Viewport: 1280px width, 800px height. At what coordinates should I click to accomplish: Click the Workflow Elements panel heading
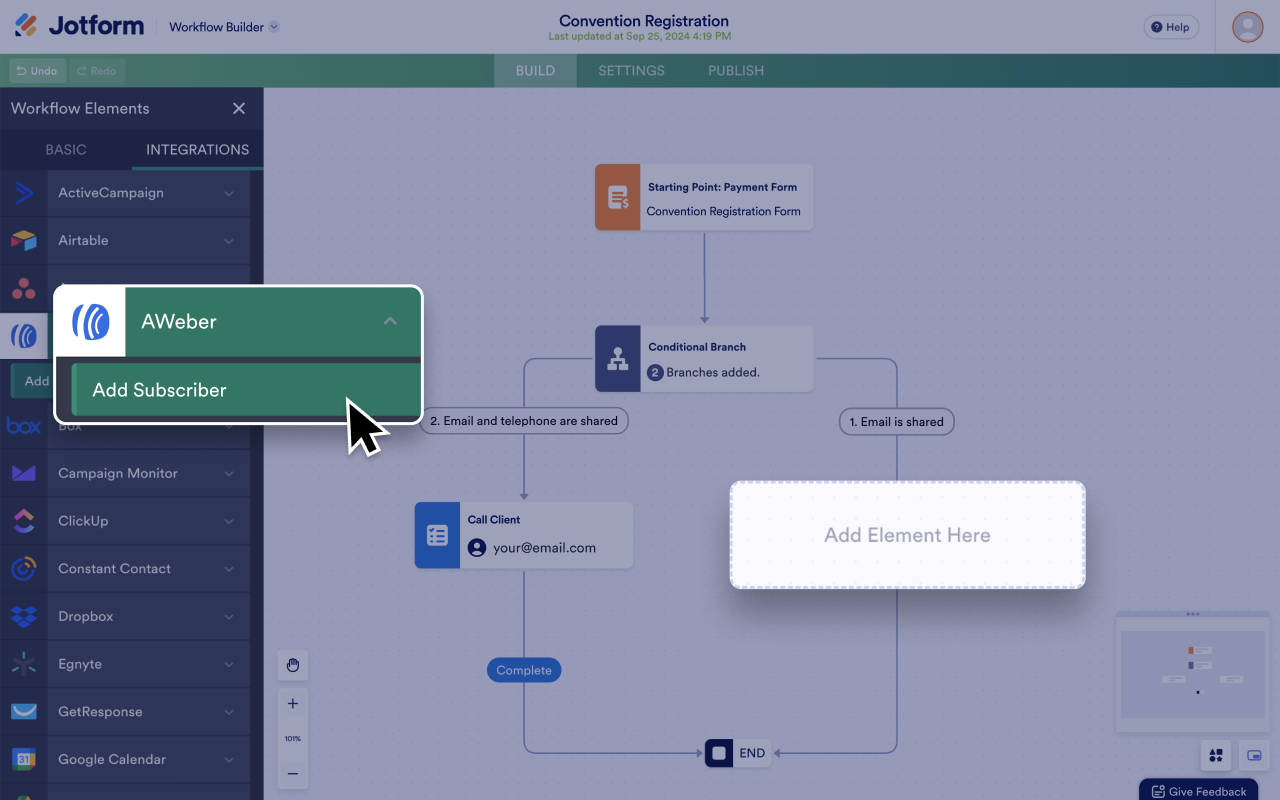(80, 108)
